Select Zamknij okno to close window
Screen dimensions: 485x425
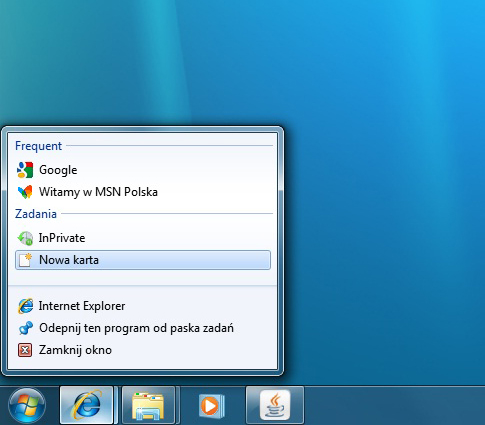(x=143, y=350)
